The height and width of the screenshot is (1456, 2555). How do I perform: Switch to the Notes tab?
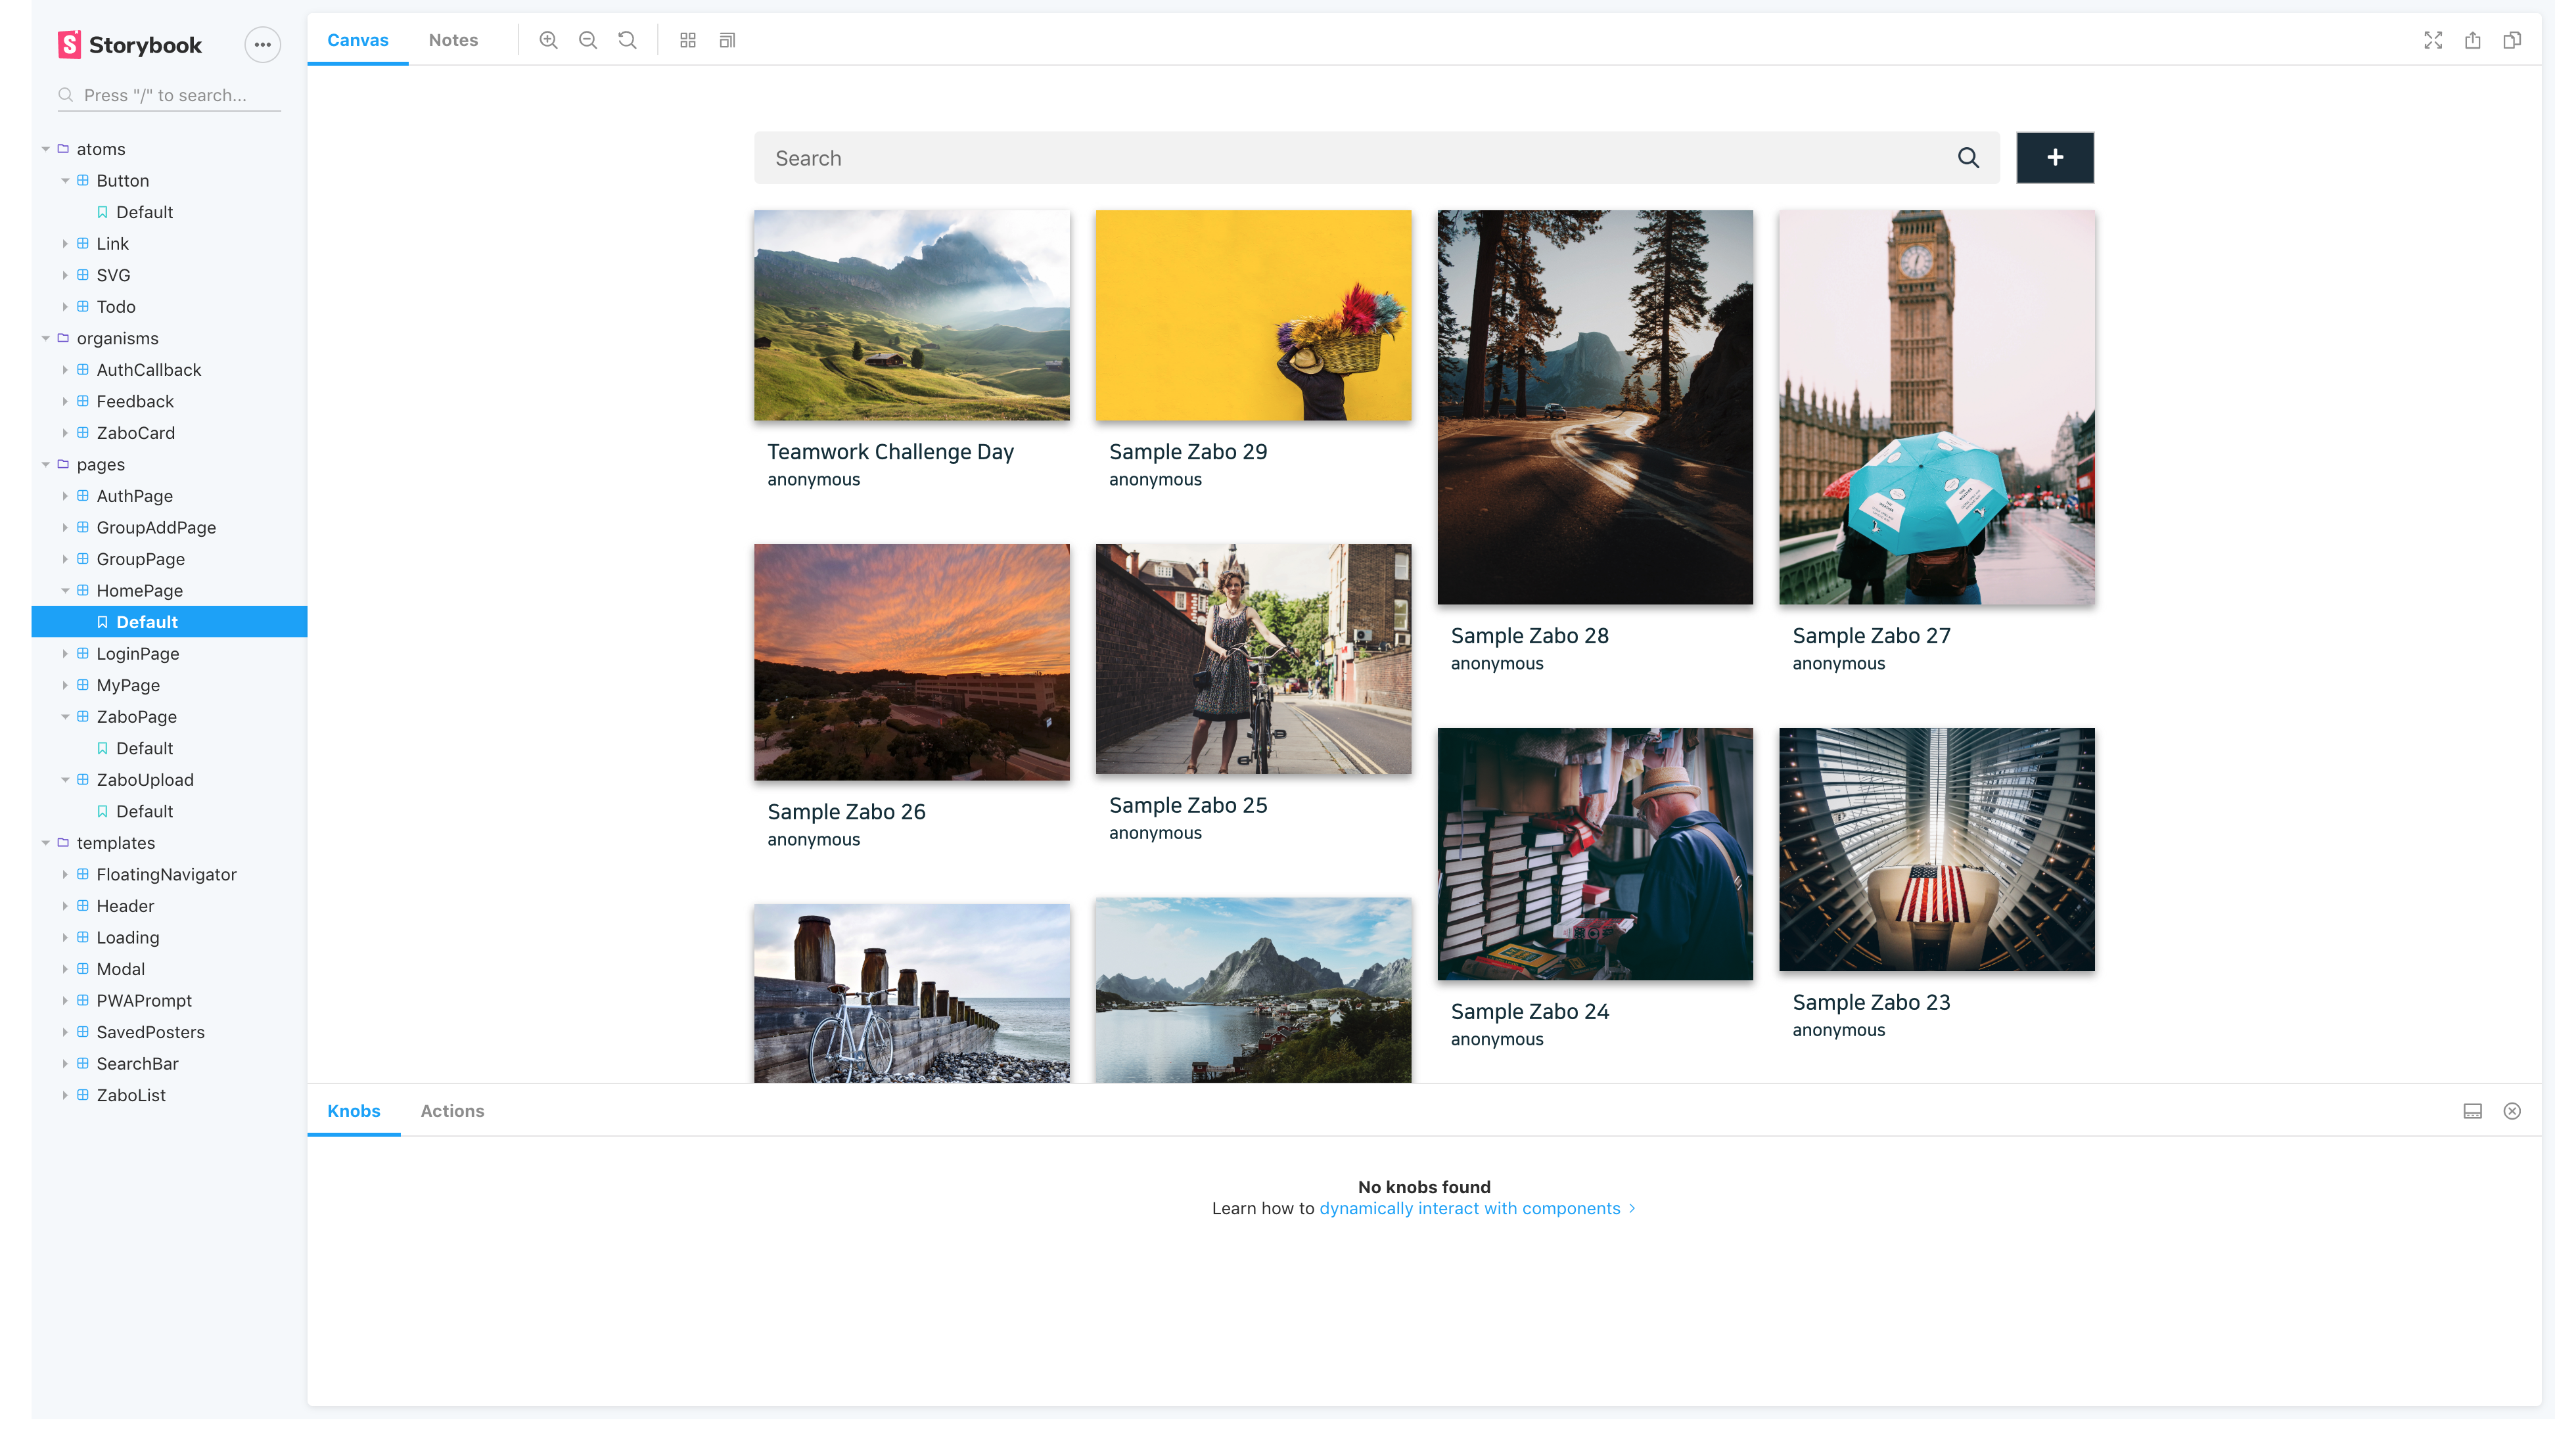pyautogui.click(x=453, y=40)
